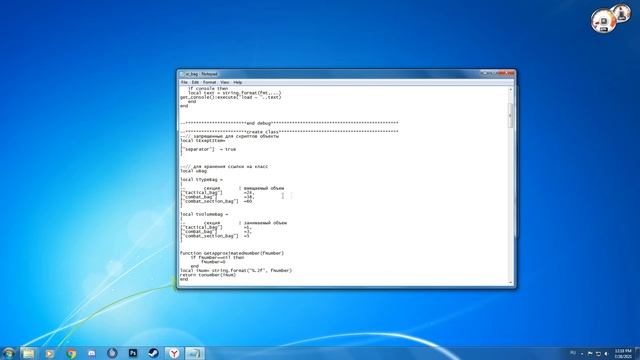Screen dimensions: 640x360
Task: Click the Notepad scrollbar up arrow
Action: (x=510, y=89)
